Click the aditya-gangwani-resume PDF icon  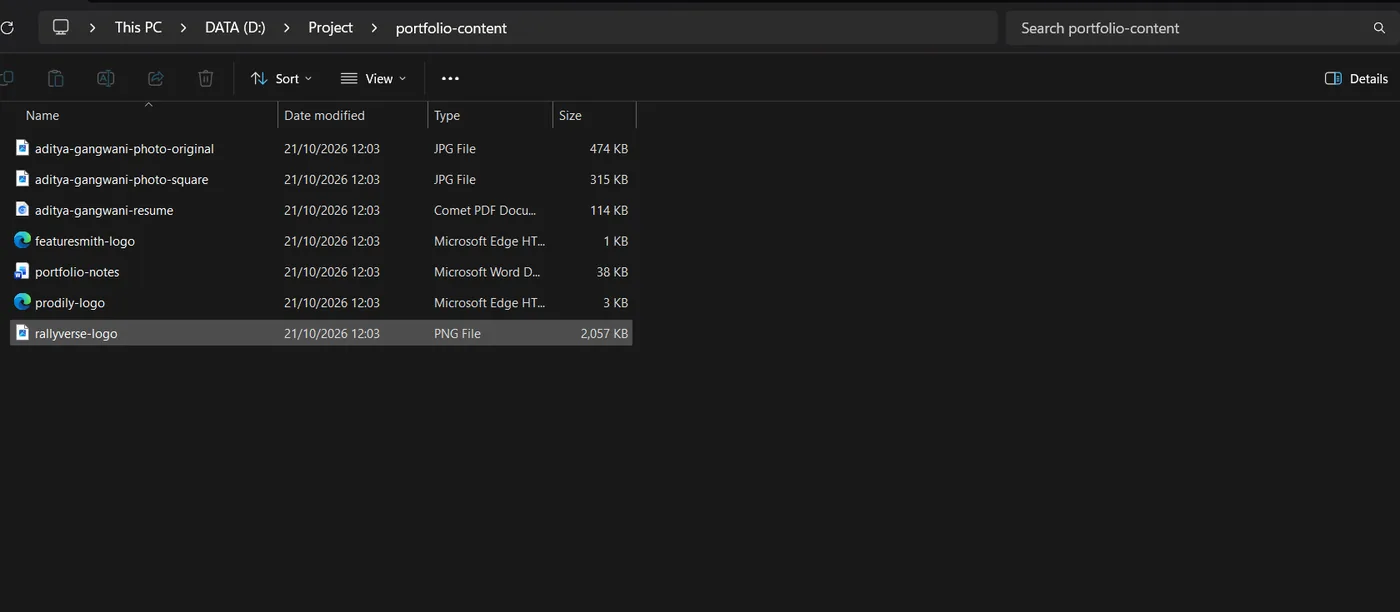pos(22,210)
